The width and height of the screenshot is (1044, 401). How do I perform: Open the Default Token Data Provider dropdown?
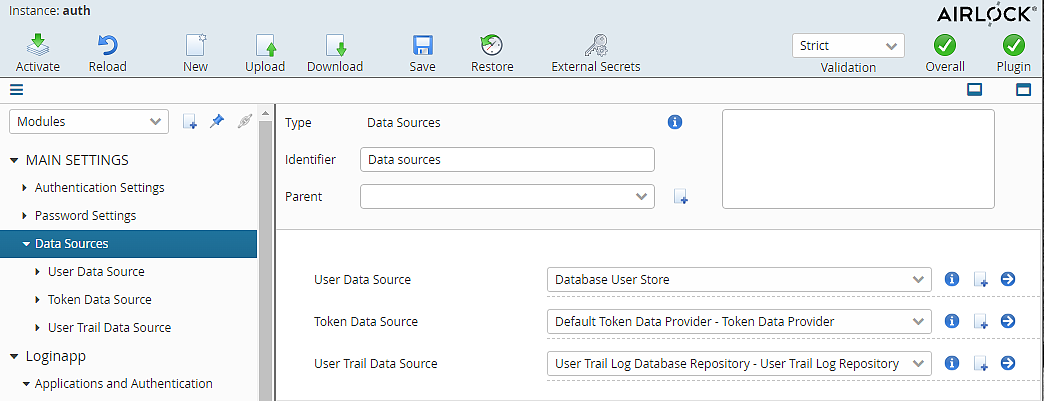tap(739, 322)
